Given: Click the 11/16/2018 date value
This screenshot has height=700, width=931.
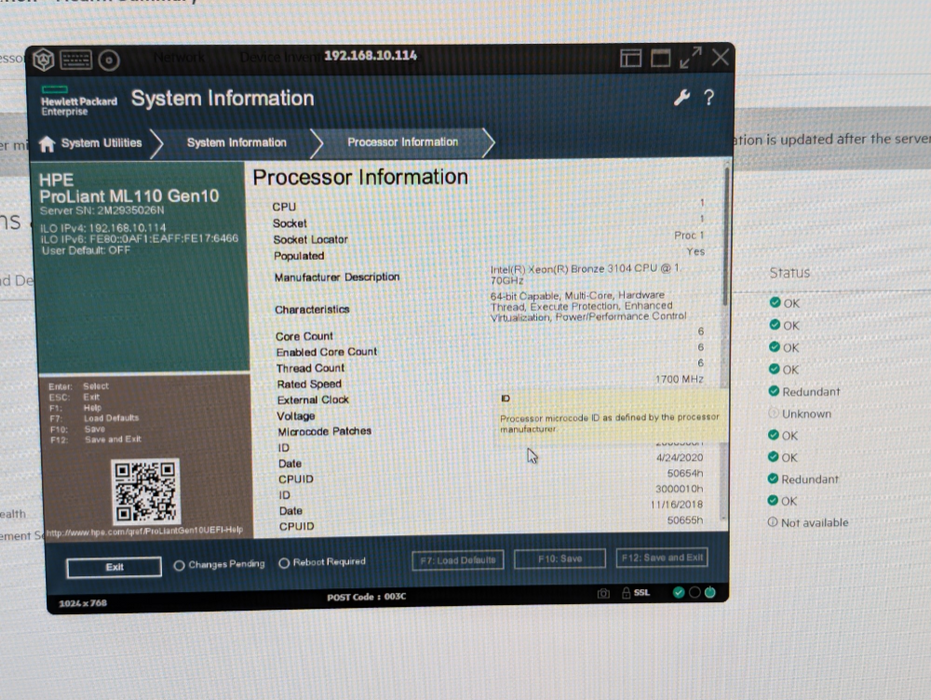Looking at the screenshot, I should point(676,505).
